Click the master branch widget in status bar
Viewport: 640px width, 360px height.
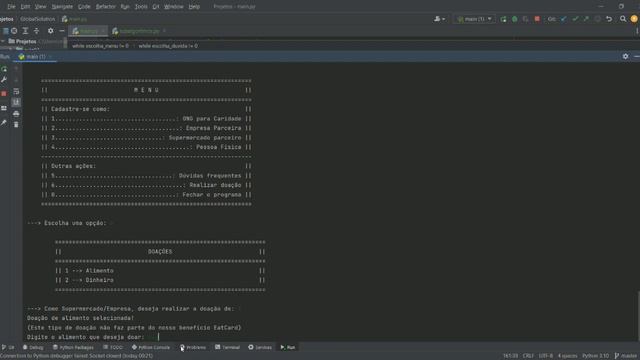pos(626,356)
